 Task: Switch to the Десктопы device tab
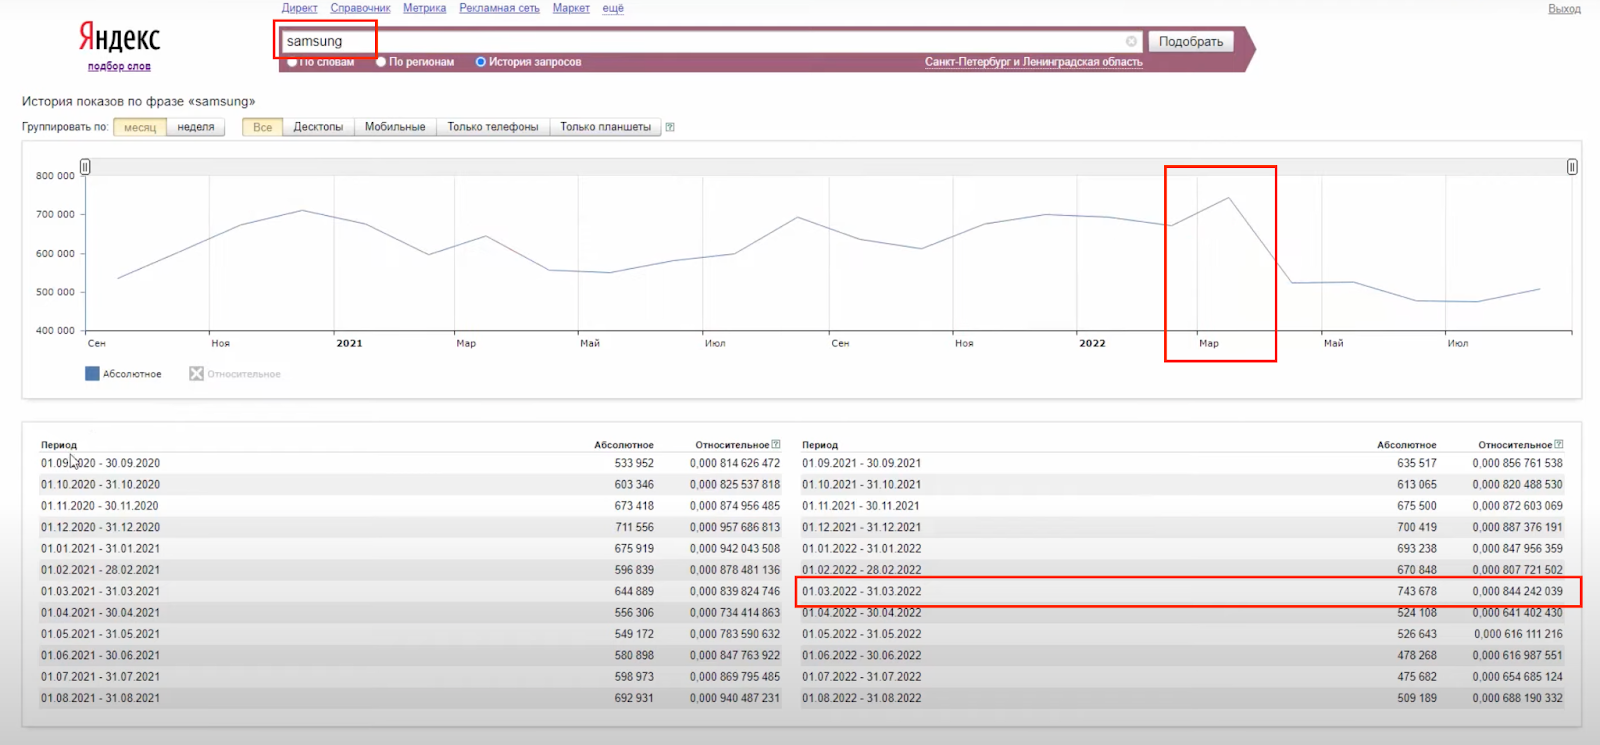click(318, 127)
